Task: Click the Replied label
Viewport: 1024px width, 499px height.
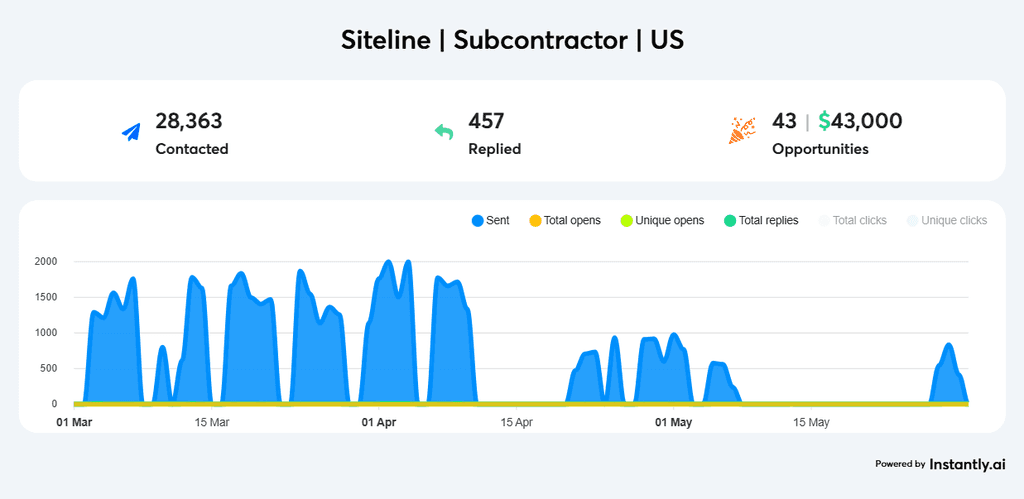Action: tap(494, 149)
